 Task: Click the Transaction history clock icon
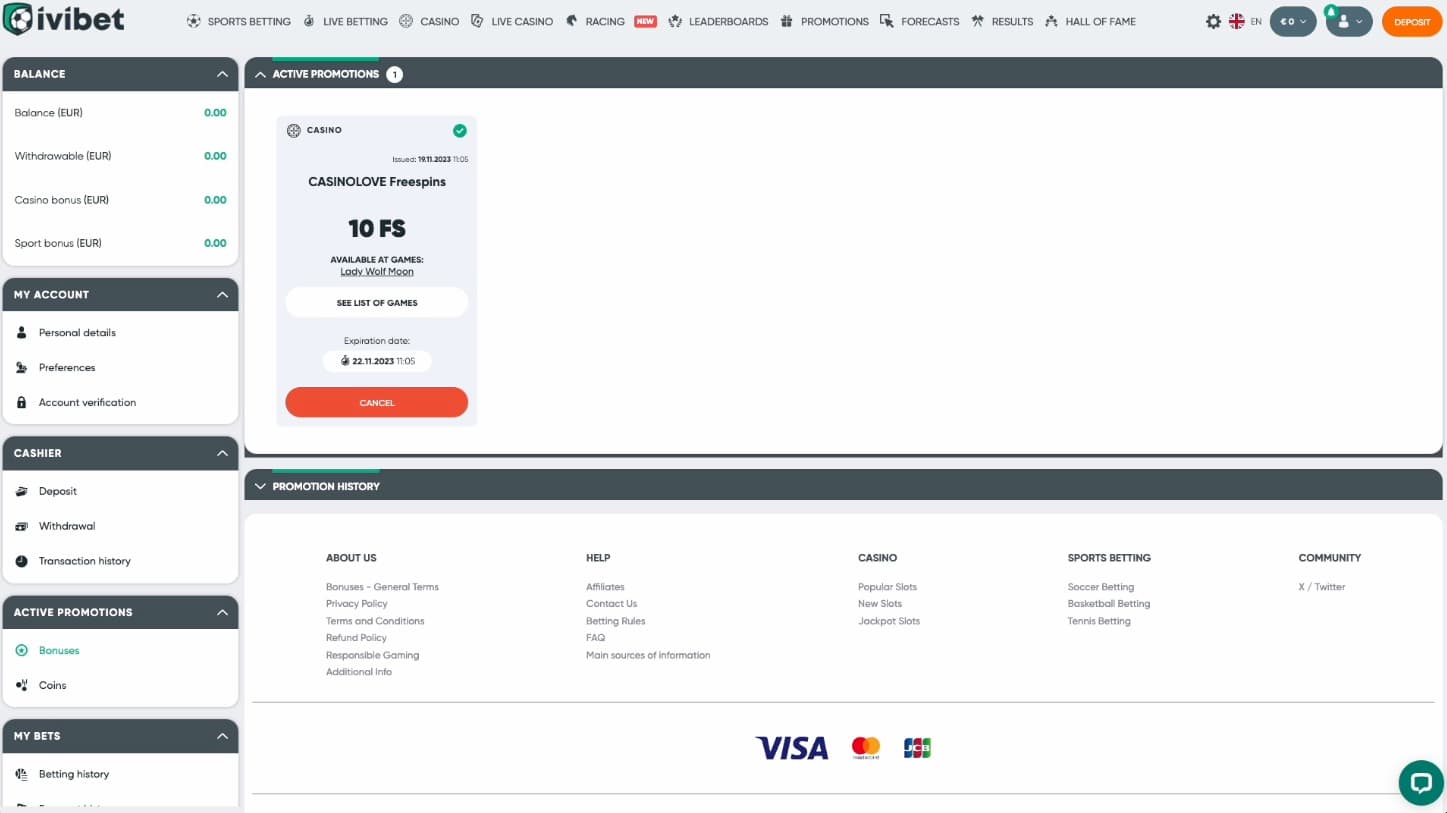pyautogui.click(x=22, y=561)
